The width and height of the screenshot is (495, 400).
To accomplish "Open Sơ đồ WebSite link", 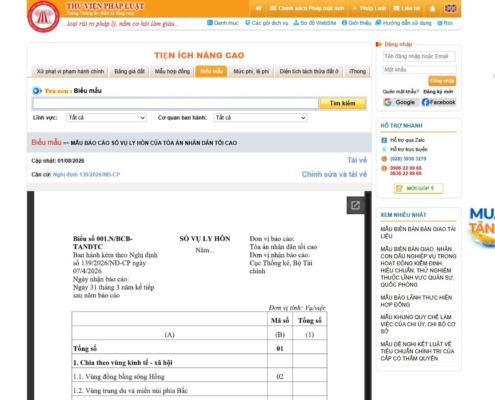I will pyautogui.click(x=315, y=23).
